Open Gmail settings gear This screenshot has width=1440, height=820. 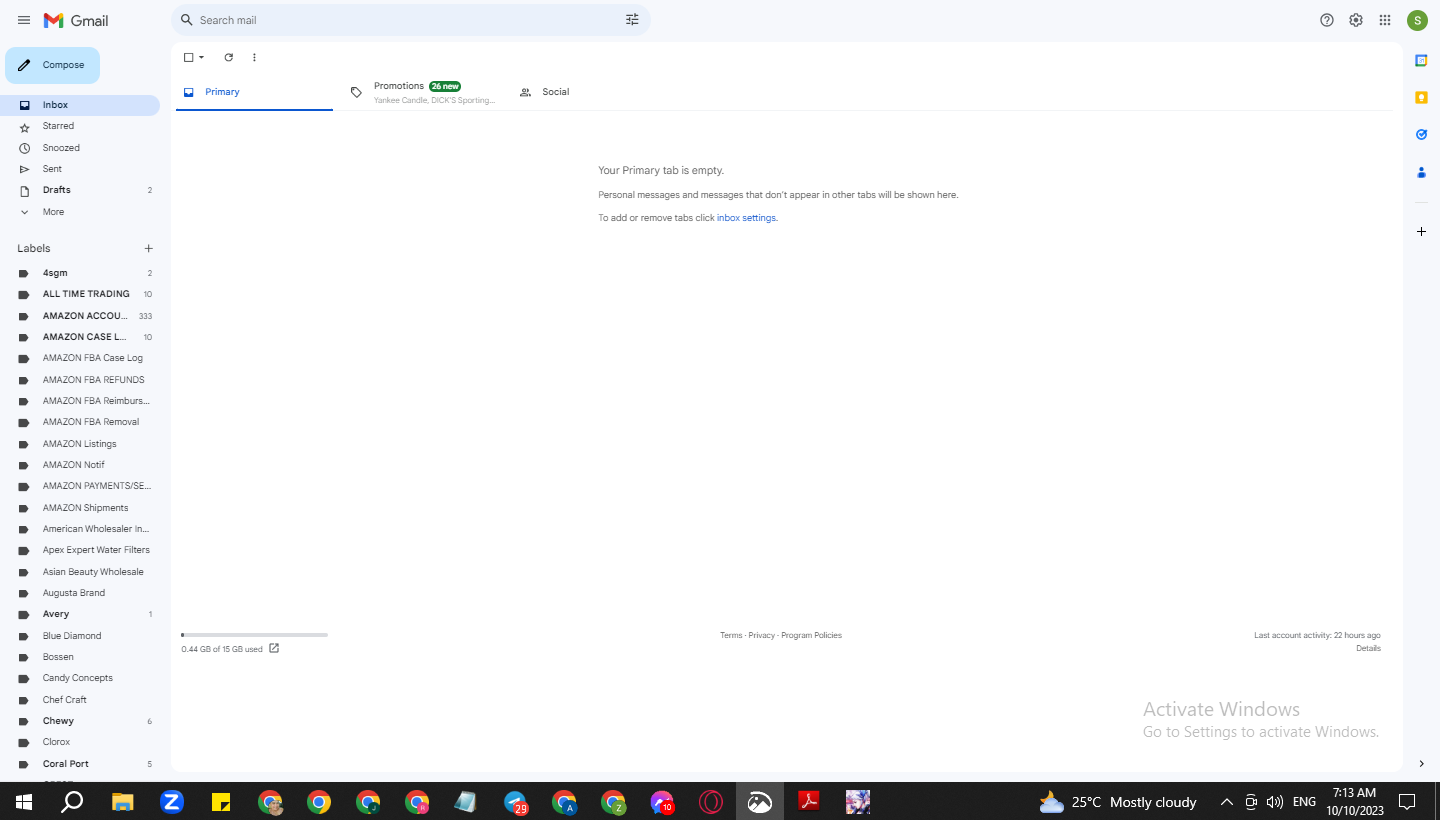click(1356, 20)
